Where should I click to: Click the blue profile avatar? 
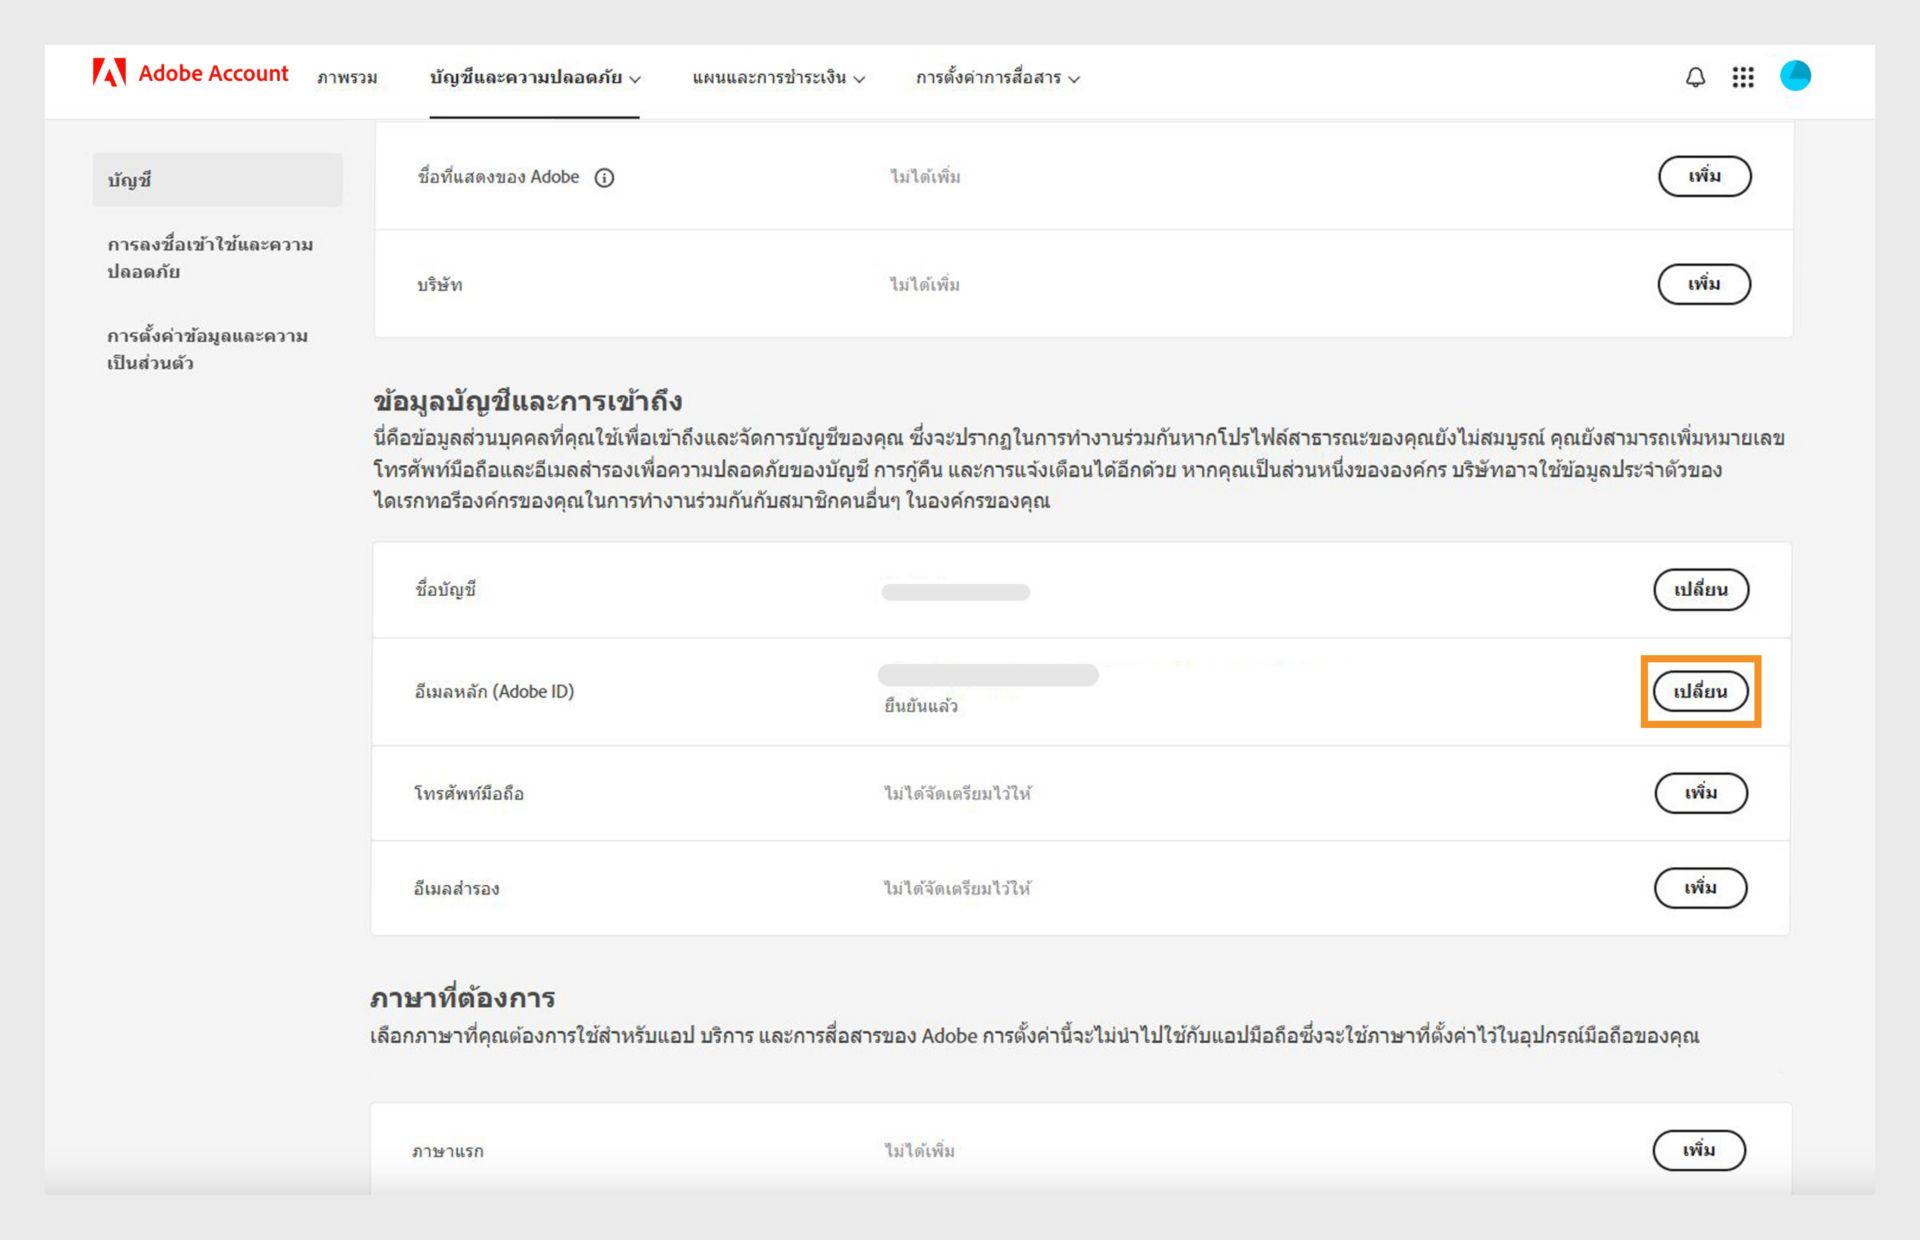click(x=1795, y=76)
